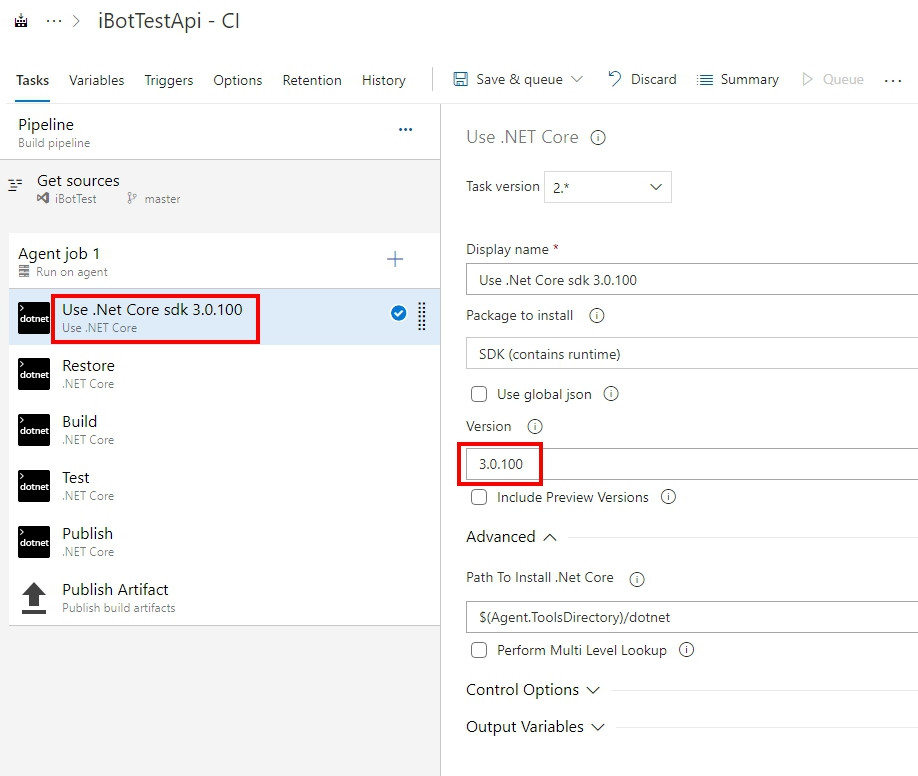Click the Save & queue button
This screenshot has height=776, width=918.
coord(518,79)
